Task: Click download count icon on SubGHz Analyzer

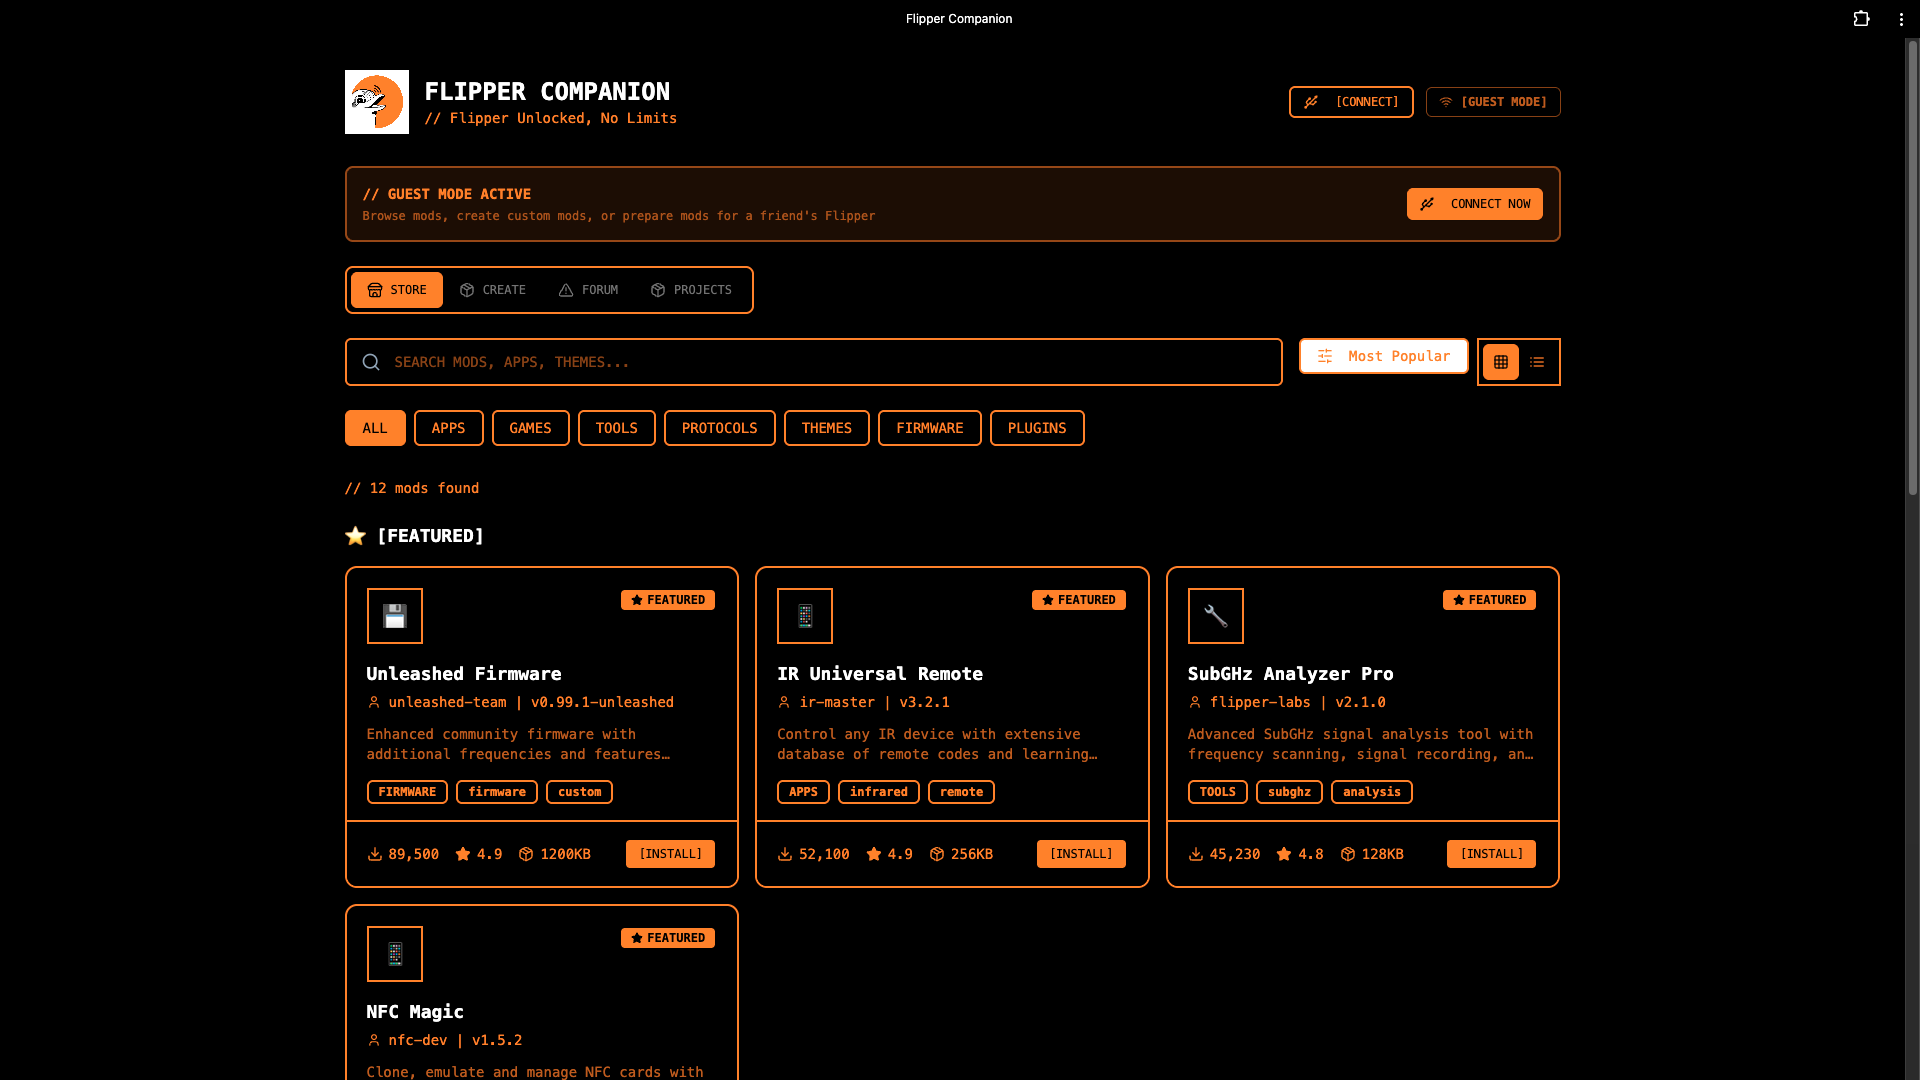Action: point(1196,854)
